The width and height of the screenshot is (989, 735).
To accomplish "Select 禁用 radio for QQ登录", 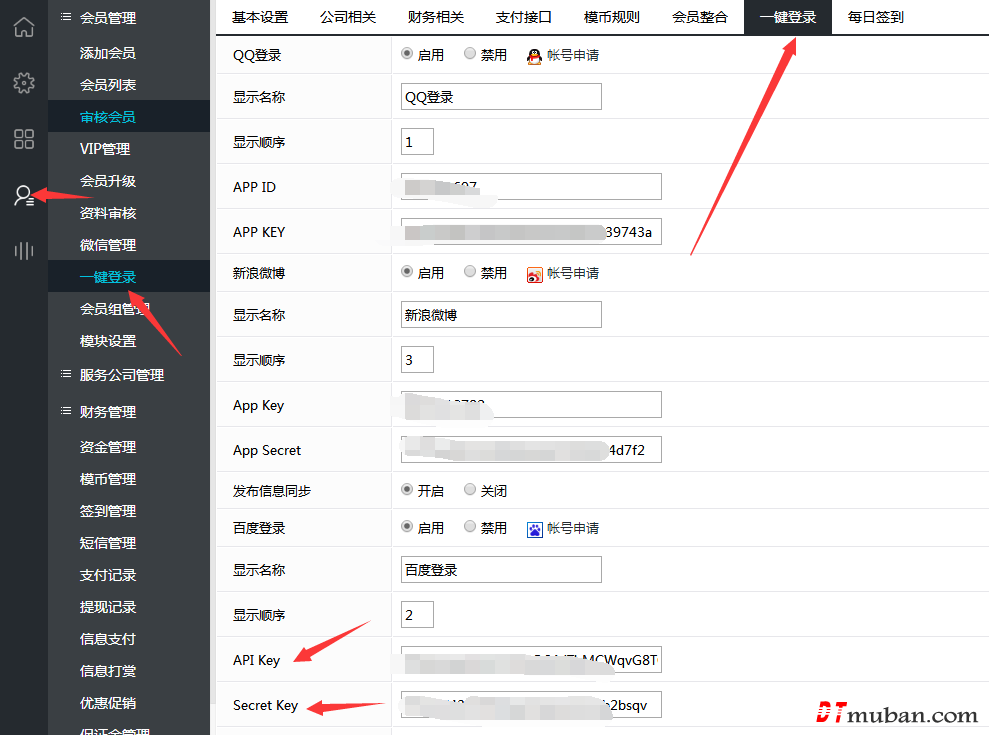I will [x=470, y=55].
